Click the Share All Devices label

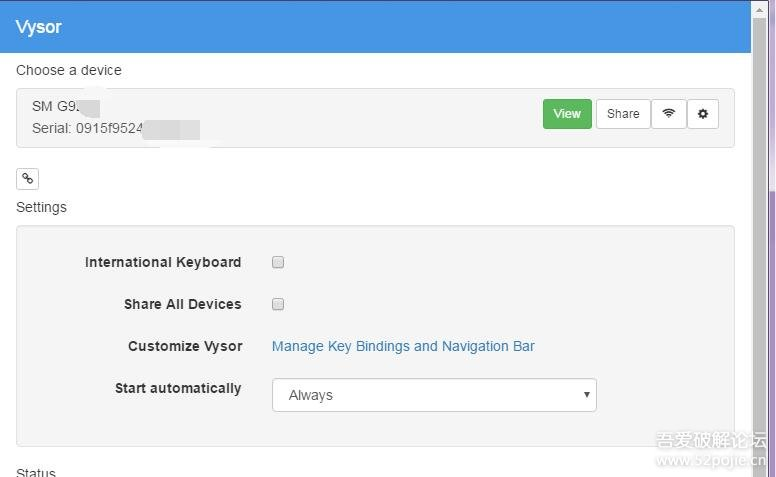pyautogui.click(x=183, y=304)
